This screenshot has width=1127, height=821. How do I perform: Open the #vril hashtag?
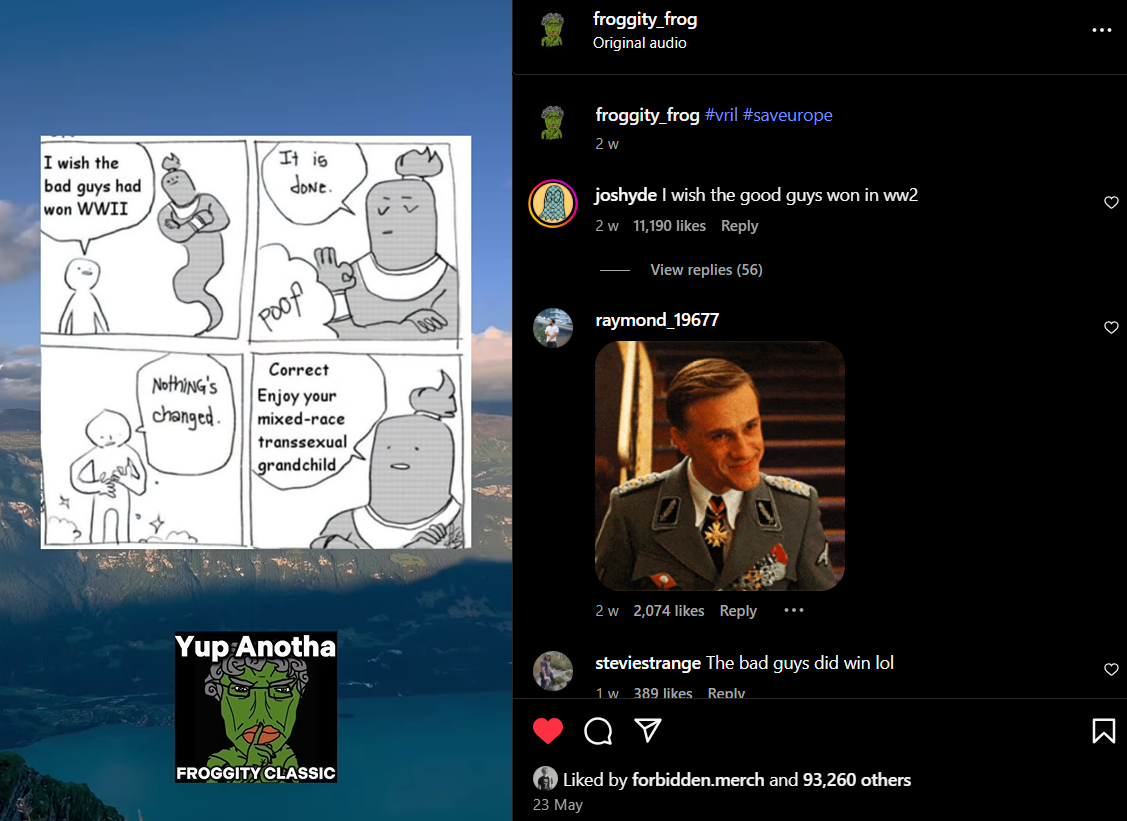[x=721, y=115]
